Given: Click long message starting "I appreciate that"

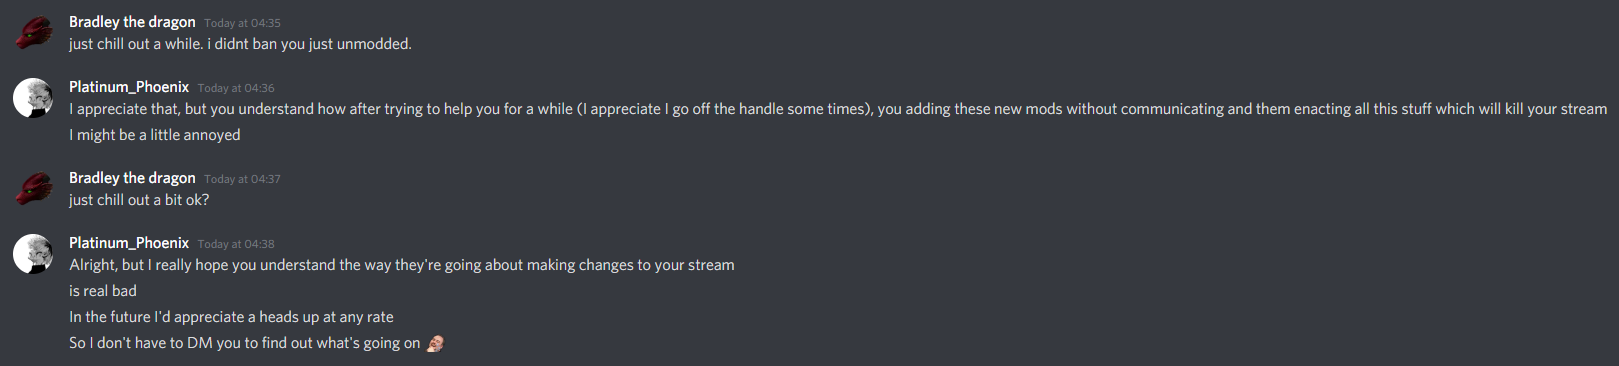Looking at the screenshot, I should [838, 109].
